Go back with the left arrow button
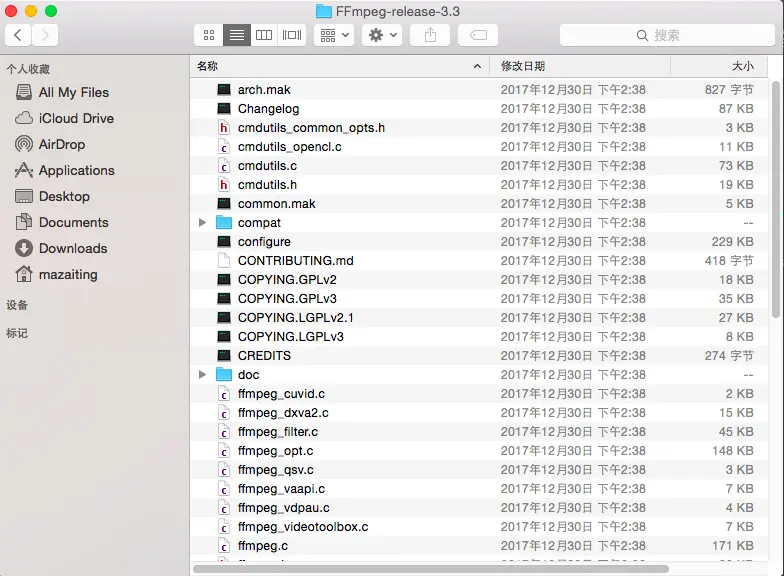This screenshot has width=784, height=576. click(x=18, y=35)
